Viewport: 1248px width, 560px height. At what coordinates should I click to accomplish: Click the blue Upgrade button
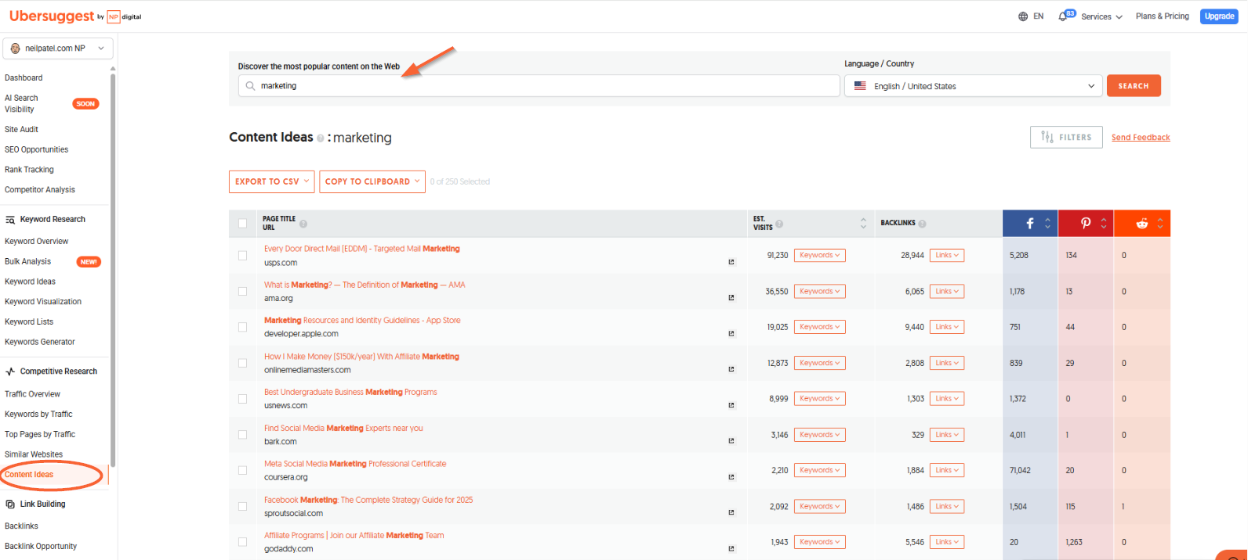[1219, 16]
